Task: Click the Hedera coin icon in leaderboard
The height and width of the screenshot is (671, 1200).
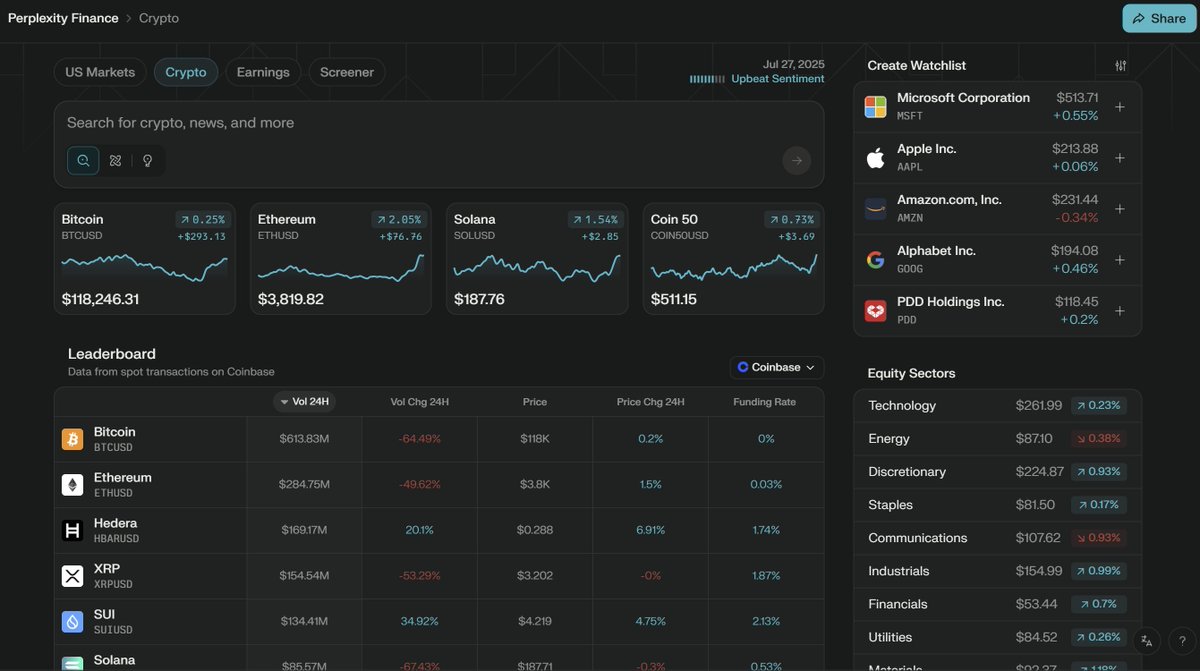Action: coord(72,531)
